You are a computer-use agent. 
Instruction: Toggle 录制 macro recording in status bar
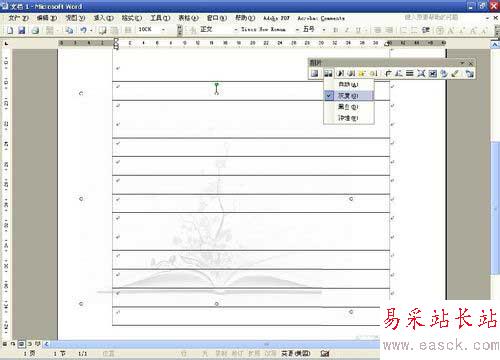pos(221,353)
